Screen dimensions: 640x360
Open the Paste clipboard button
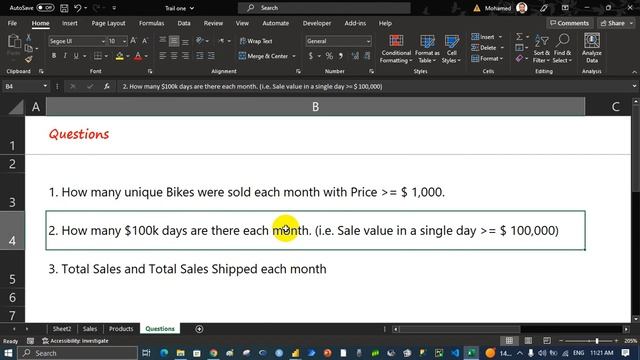click(14, 45)
